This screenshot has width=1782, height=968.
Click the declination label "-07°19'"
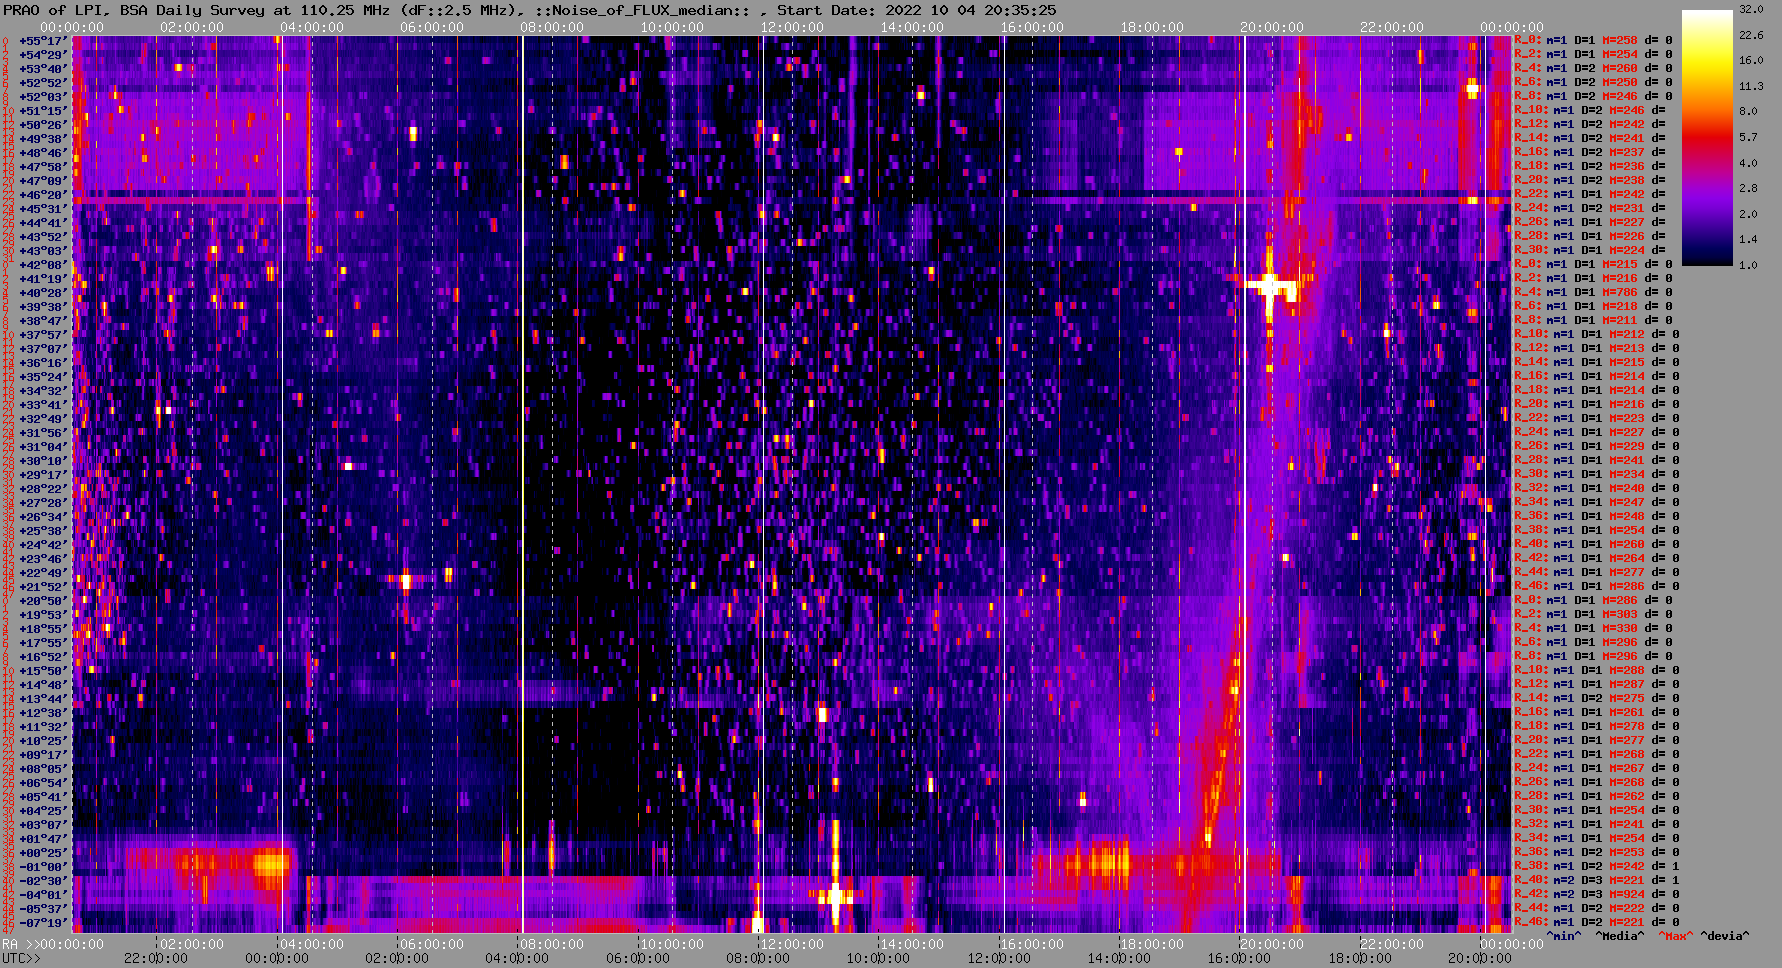[x=42, y=922]
